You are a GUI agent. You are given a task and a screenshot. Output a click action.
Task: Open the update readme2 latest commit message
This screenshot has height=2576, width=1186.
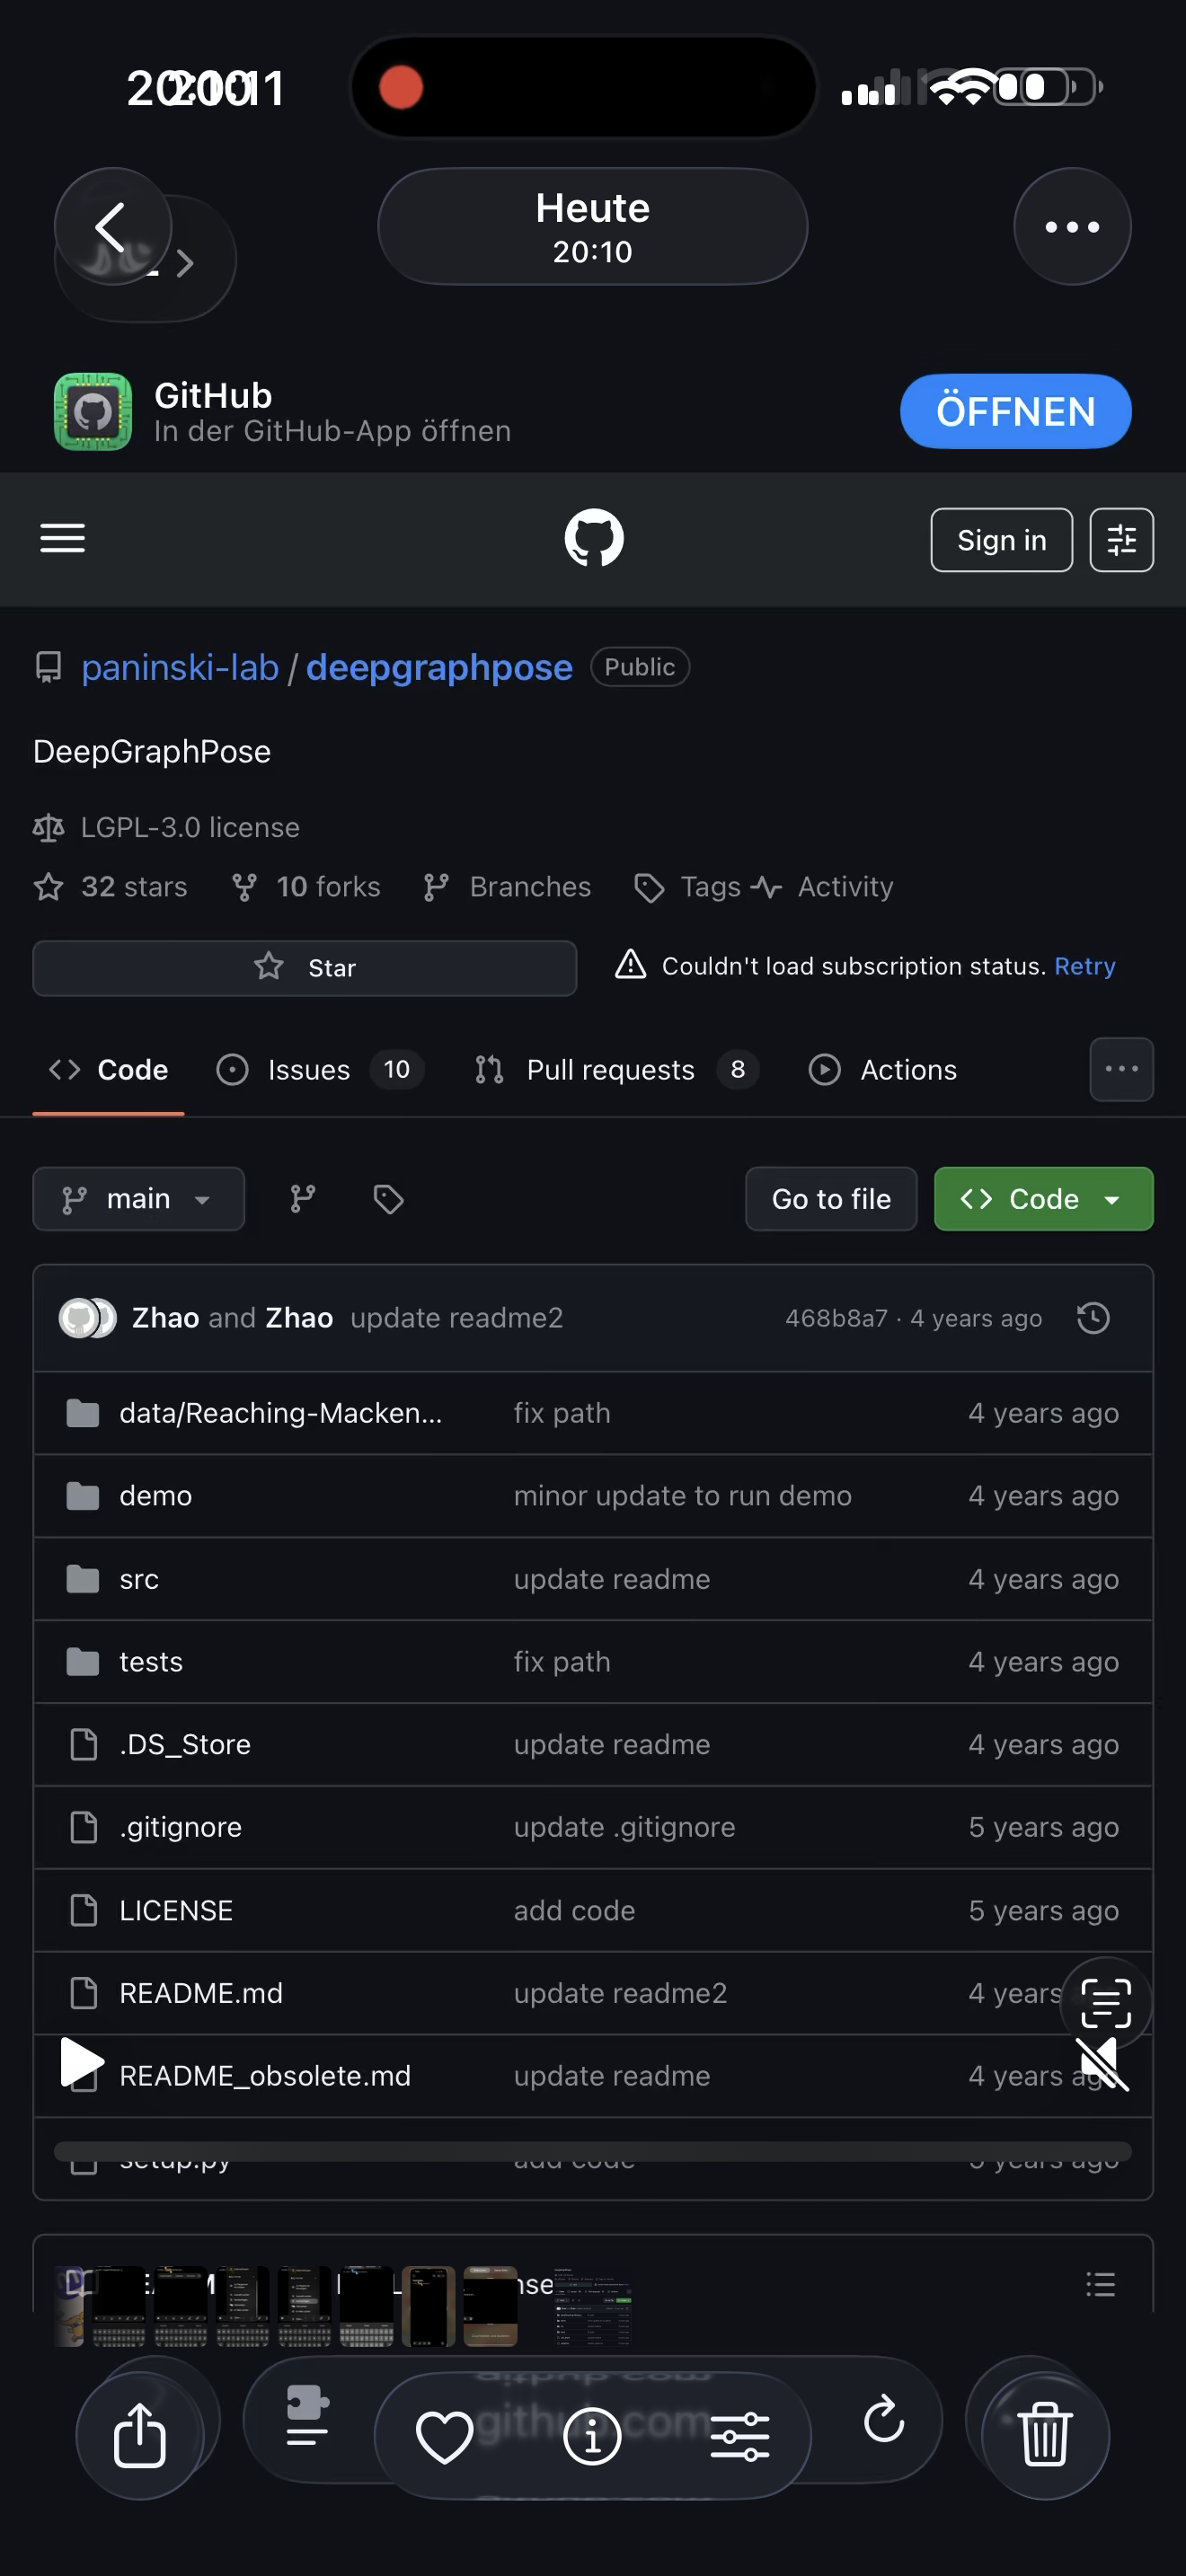pyautogui.click(x=457, y=1318)
